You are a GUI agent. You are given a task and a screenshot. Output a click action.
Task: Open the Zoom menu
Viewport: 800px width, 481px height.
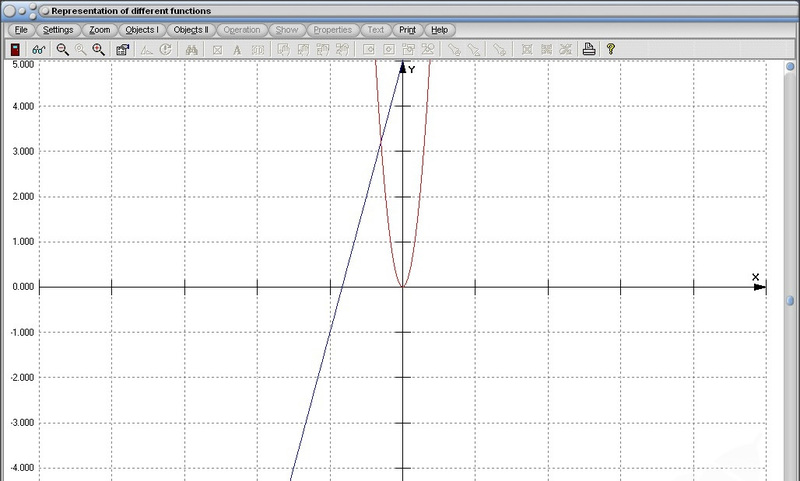(99, 30)
